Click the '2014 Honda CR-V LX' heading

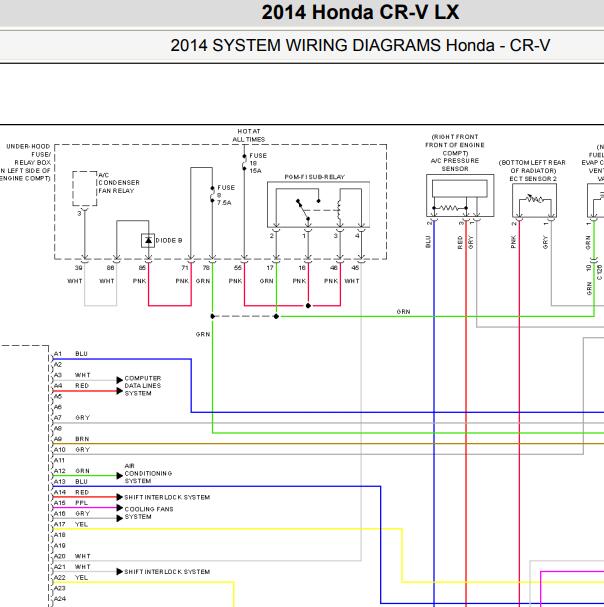[x=360, y=12]
